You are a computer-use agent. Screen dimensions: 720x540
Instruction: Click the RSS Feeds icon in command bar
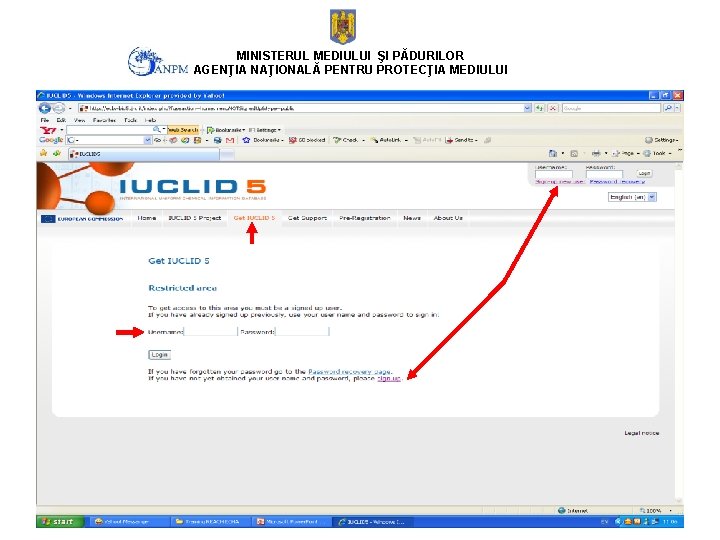(574, 153)
